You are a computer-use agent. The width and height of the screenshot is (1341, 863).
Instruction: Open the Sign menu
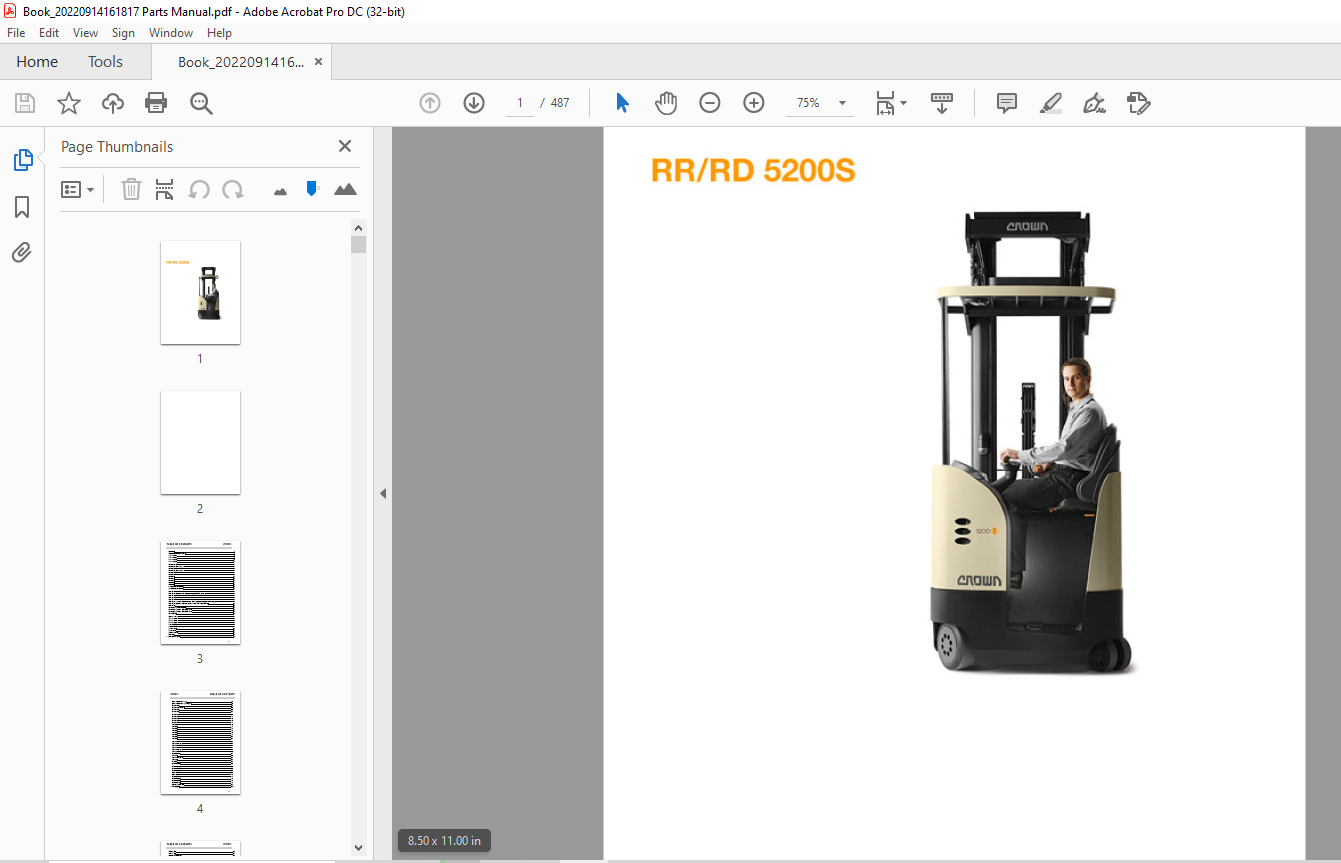123,33
